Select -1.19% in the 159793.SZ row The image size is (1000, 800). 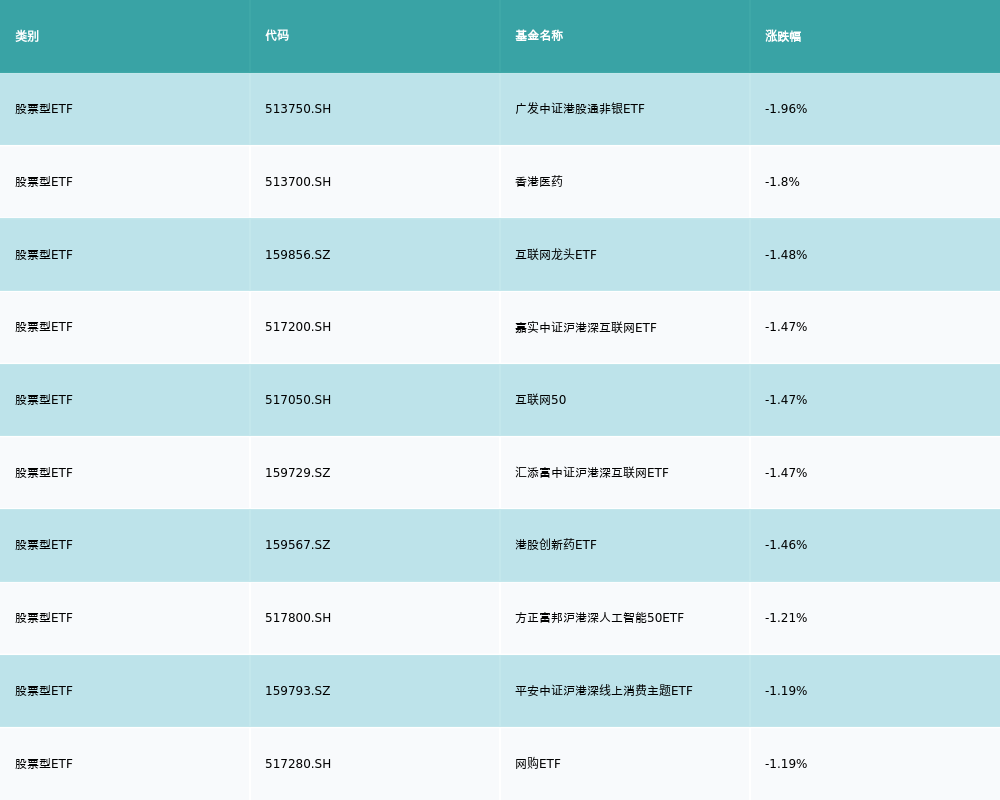(x=786, y=691)
